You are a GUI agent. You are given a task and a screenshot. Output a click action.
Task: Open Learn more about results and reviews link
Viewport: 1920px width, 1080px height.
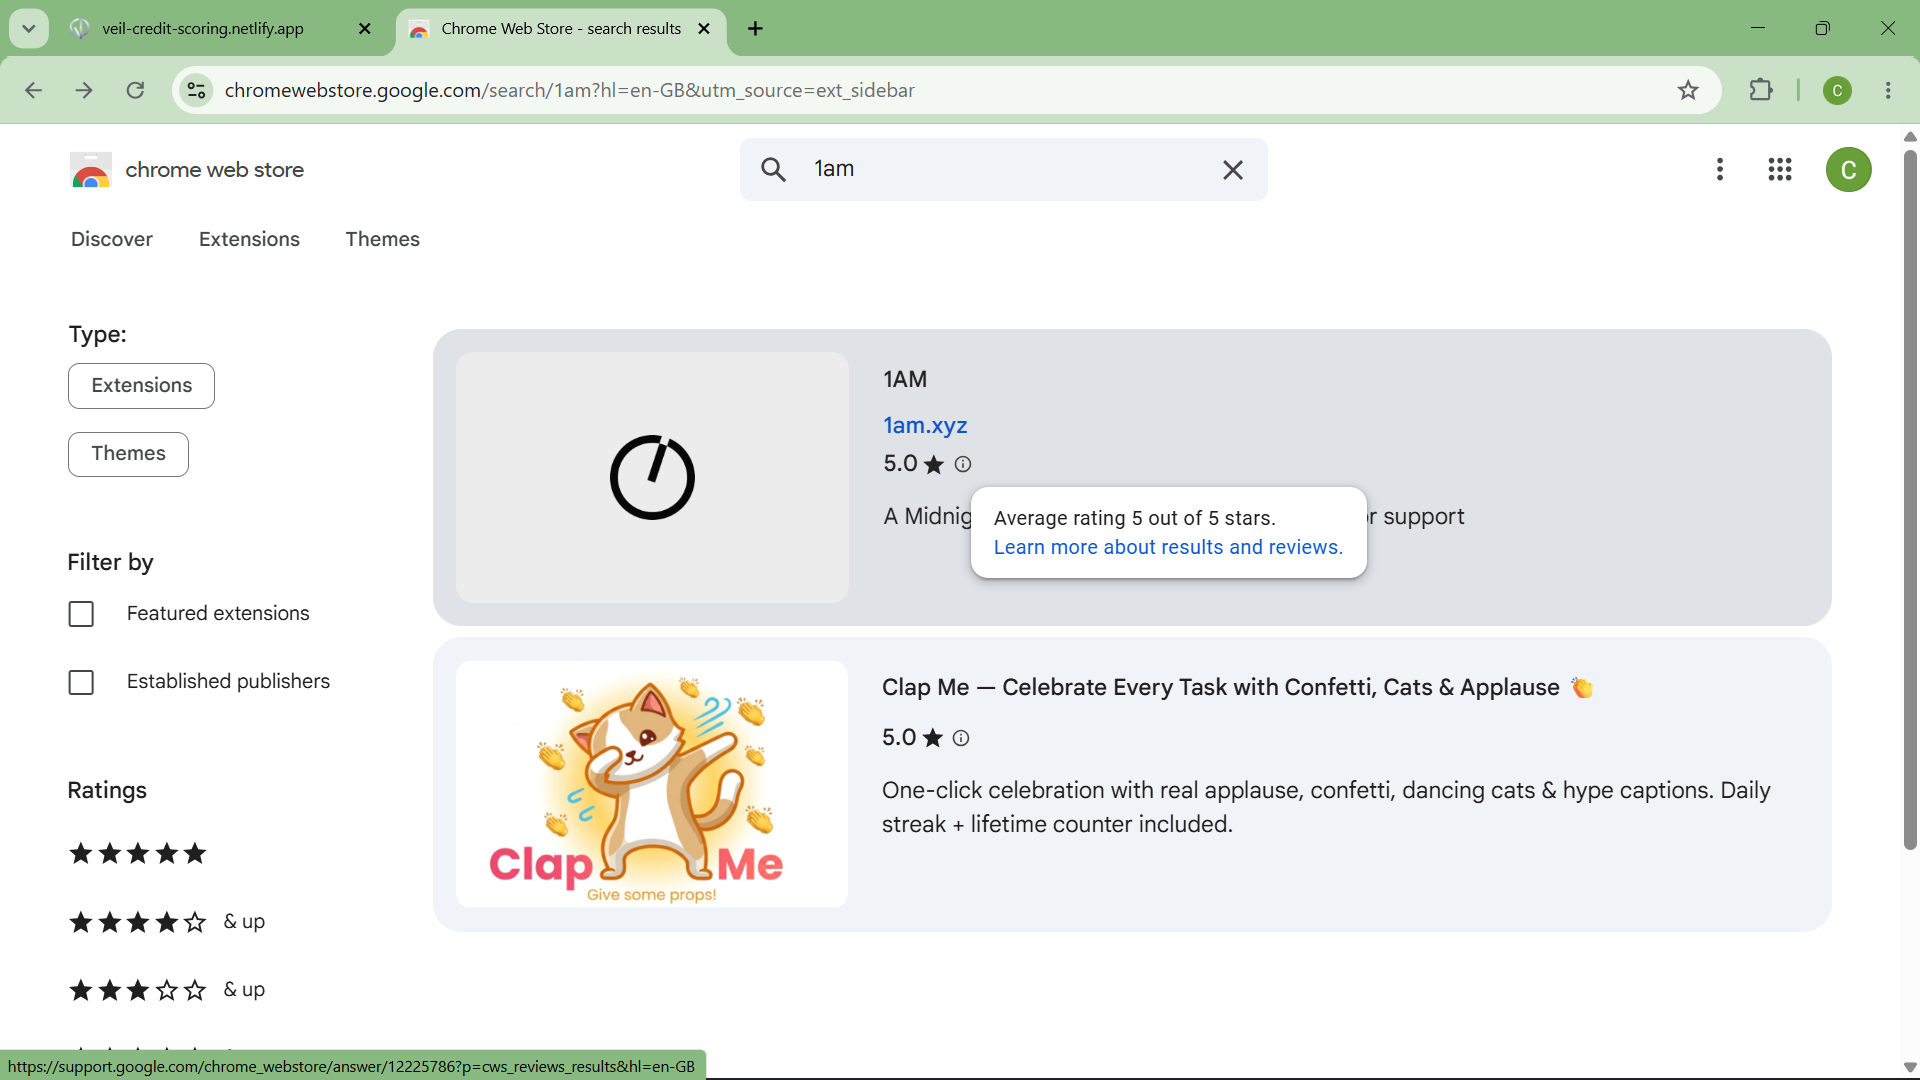coord(1168,548)
